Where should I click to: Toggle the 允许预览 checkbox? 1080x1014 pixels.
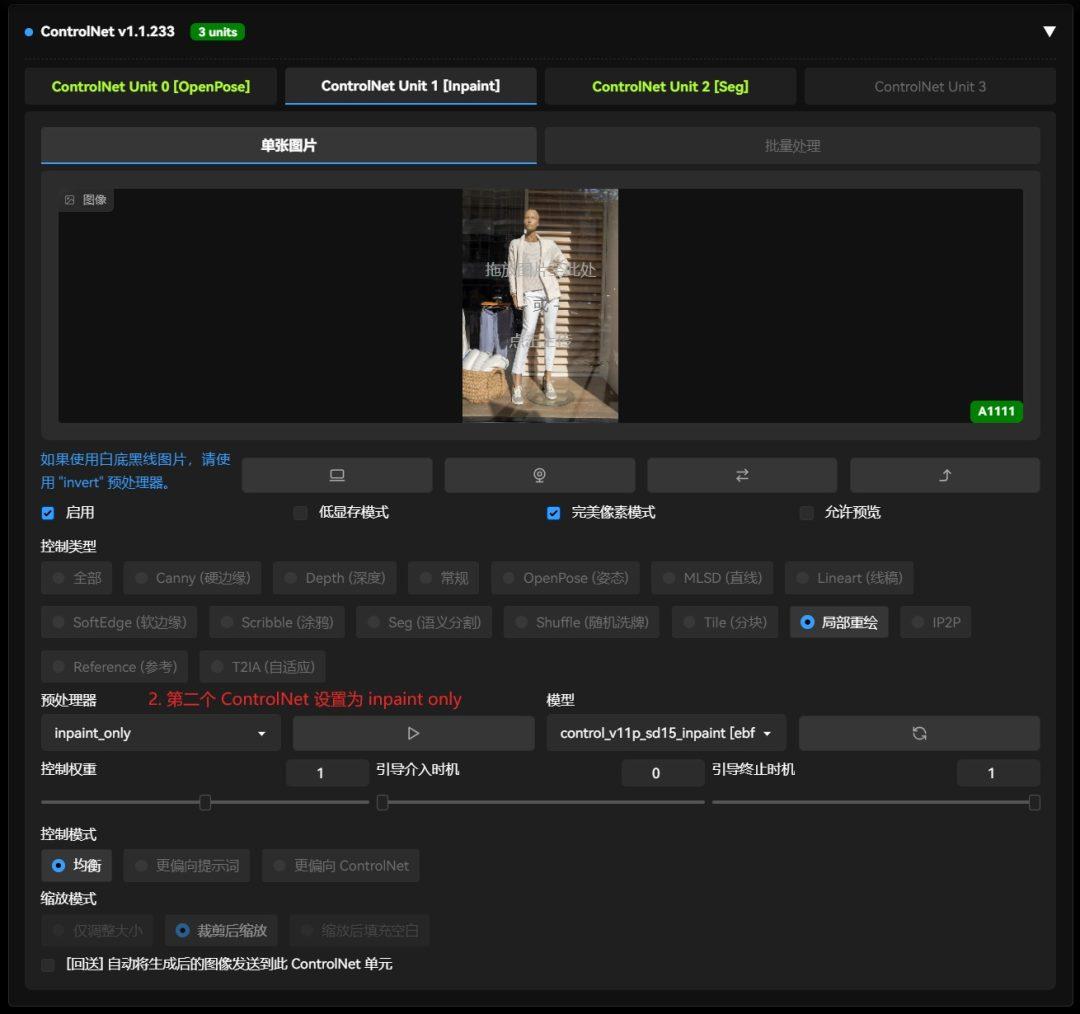pos(806,513)
